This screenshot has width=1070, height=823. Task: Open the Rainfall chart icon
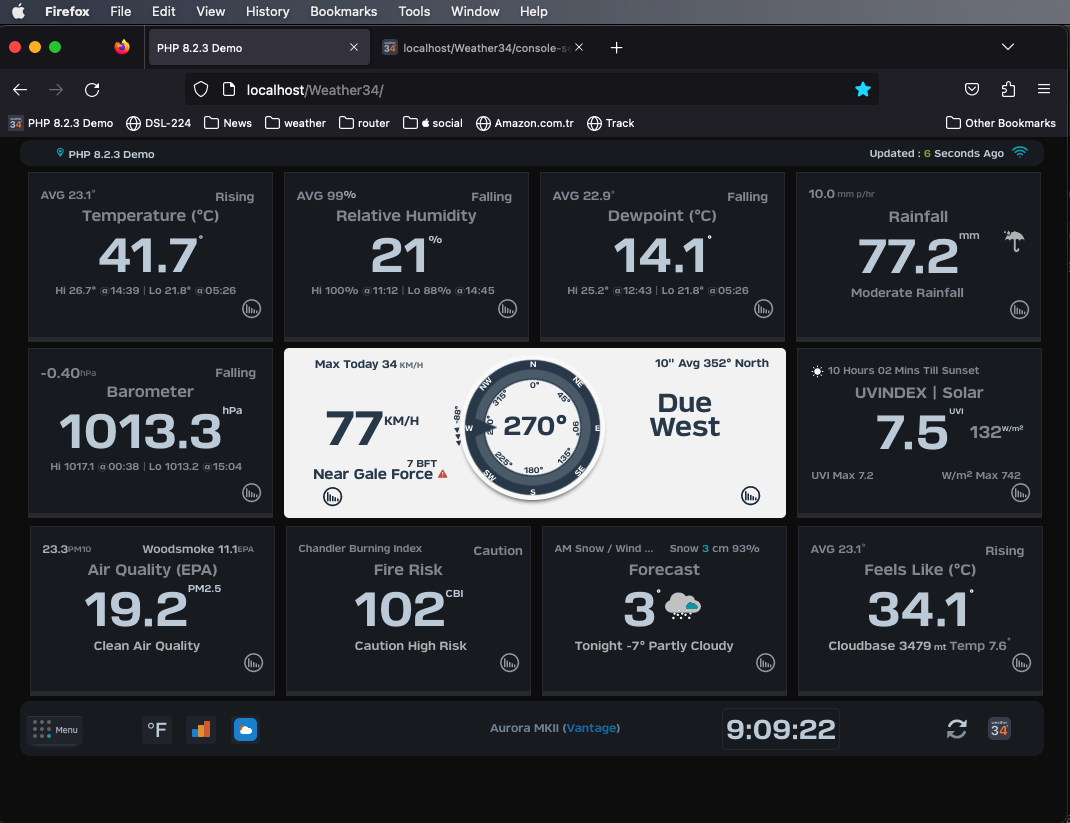1020,310
